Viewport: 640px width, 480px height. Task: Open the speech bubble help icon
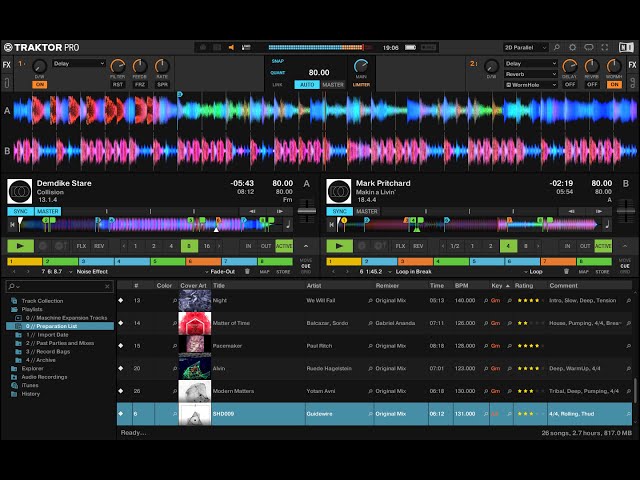(589, 47)
